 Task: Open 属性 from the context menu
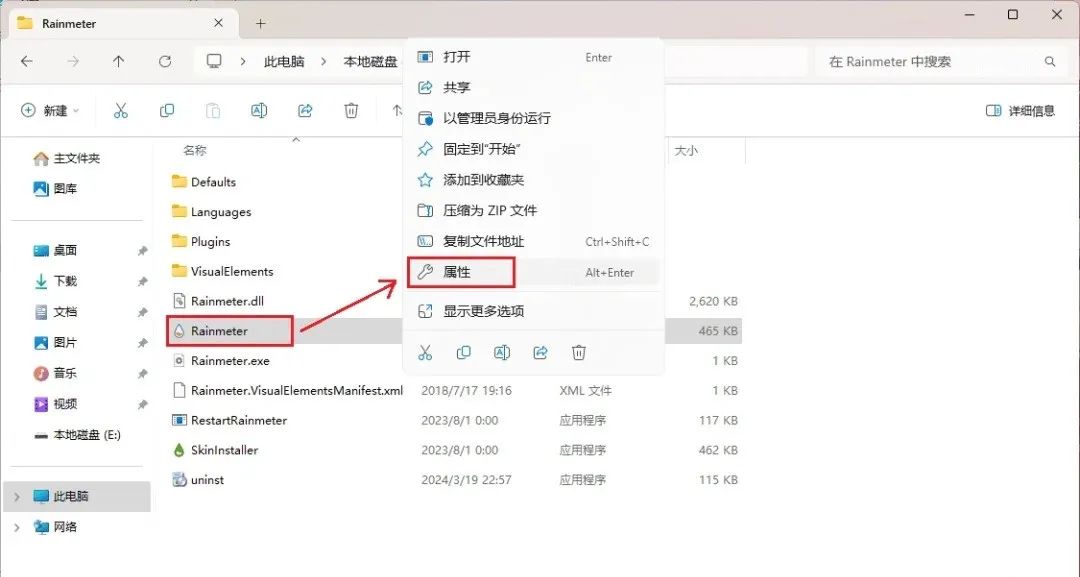point(533,273)
